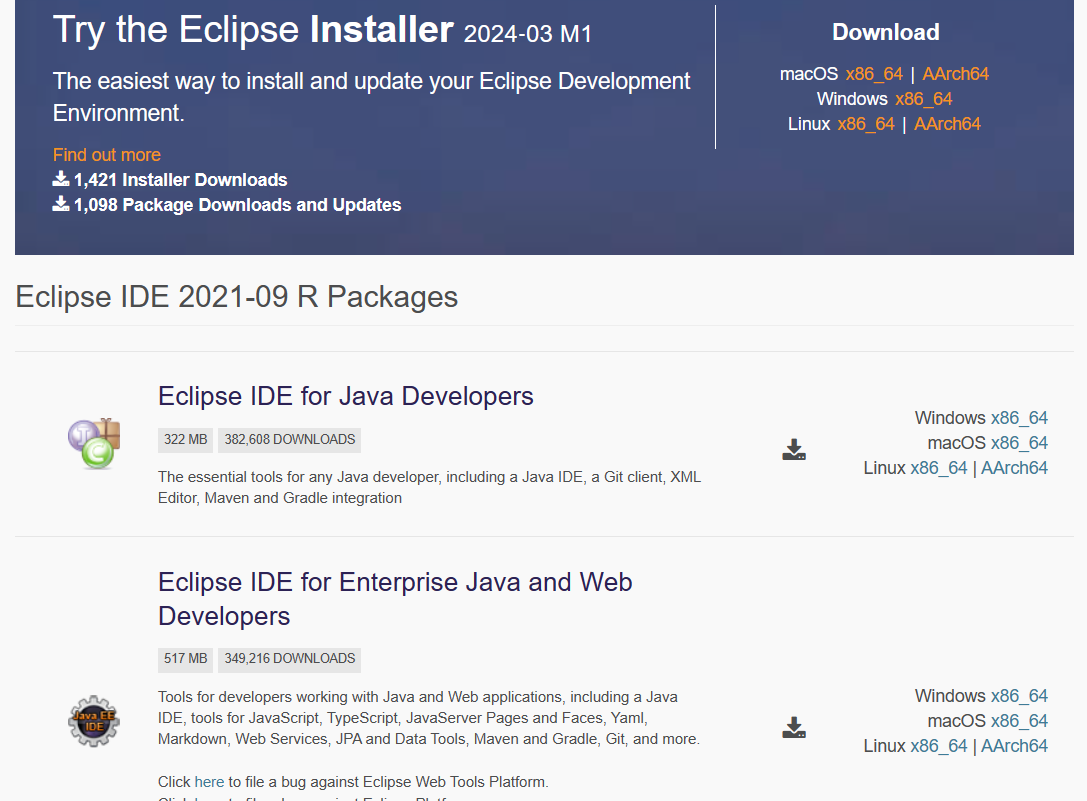Download installer for Linux AArch64
1087x801 pixels.
(x=947, y=124)
